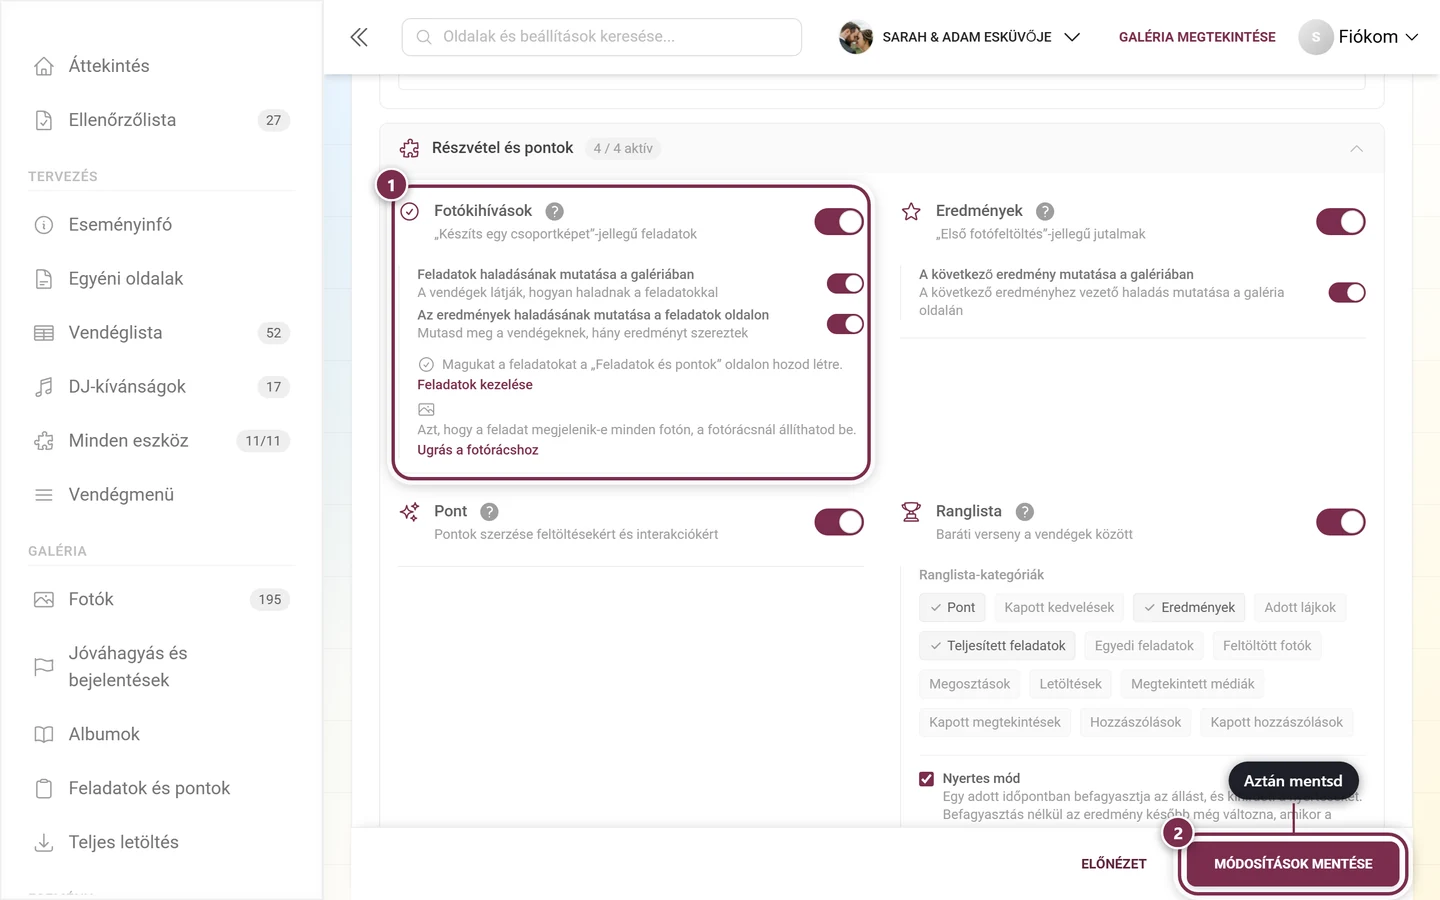The image size is (1440, 900).
Task: Select the Megosztások ranking category
Action: [970, 684]
